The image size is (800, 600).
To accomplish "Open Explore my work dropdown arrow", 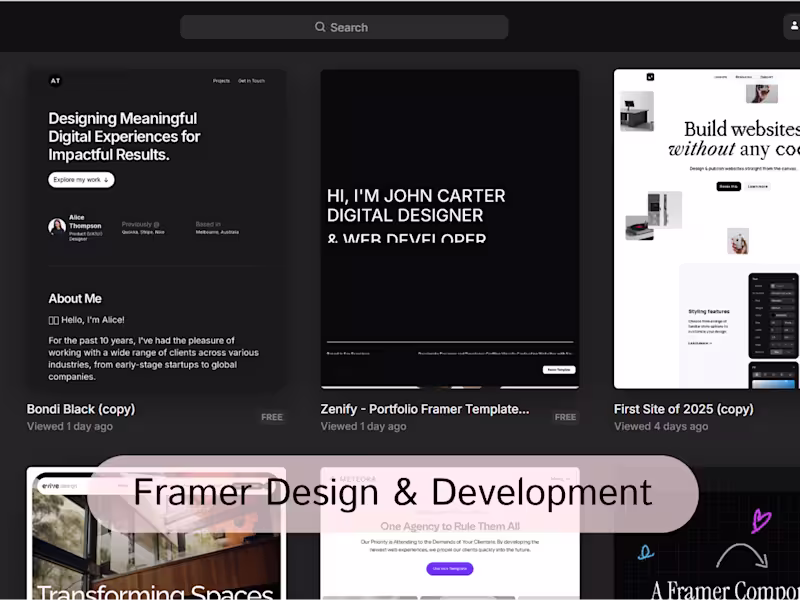I will [x=105, y=179].
